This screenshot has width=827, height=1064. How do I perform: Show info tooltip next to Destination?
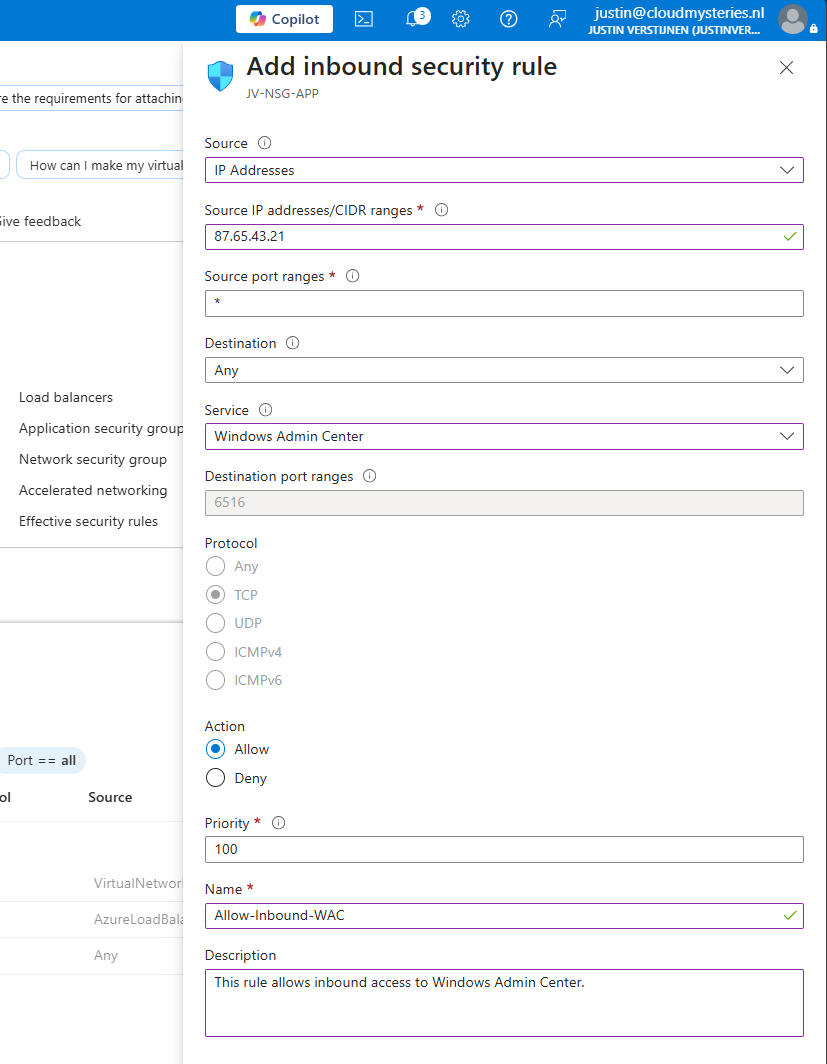click(x=292, y=343)
